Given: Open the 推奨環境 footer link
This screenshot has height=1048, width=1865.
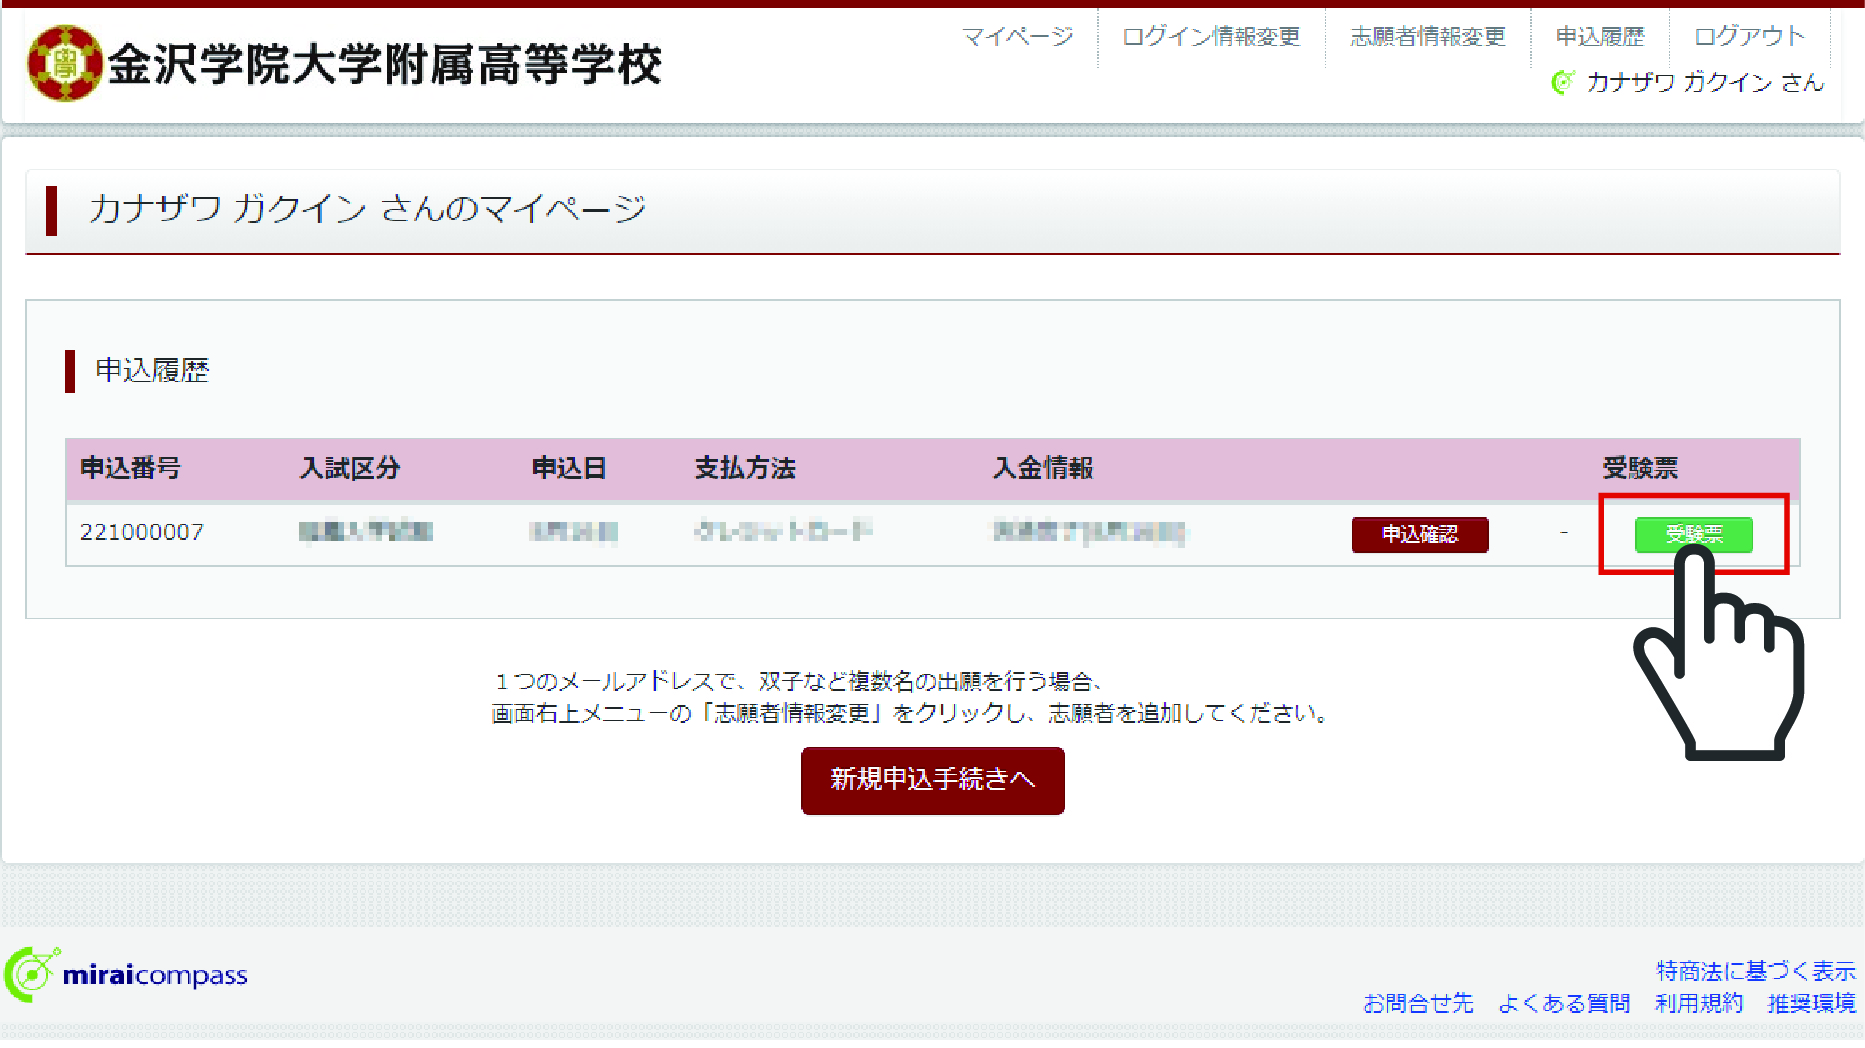Looking at the screenshot, I should 1811,1003.
